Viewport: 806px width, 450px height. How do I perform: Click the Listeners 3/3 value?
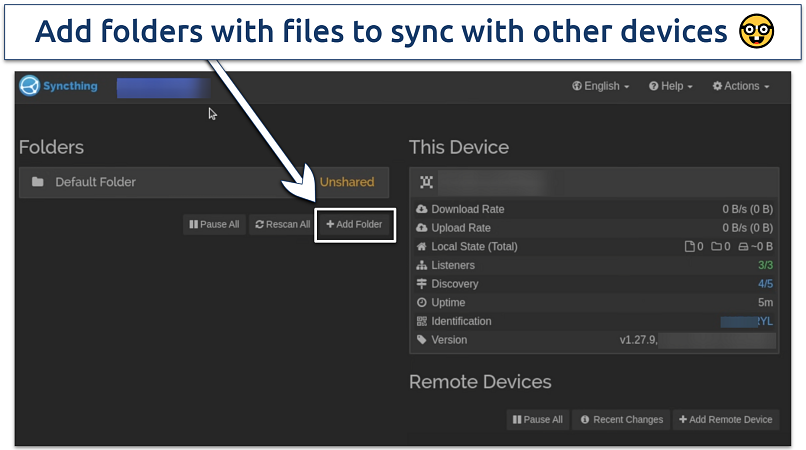(x=766, y=266)
